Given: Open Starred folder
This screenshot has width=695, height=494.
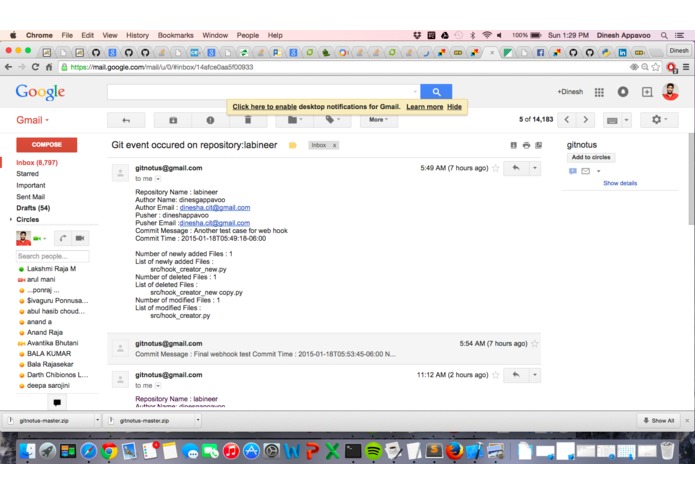Looking at the screenshot, I should click(27, 174).
